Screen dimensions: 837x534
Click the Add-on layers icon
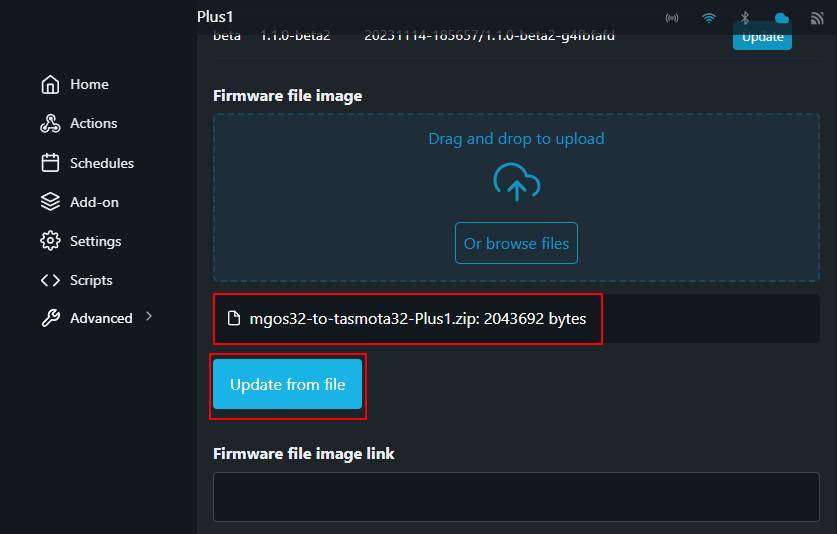pyautogui.click(x=50, y=202)
